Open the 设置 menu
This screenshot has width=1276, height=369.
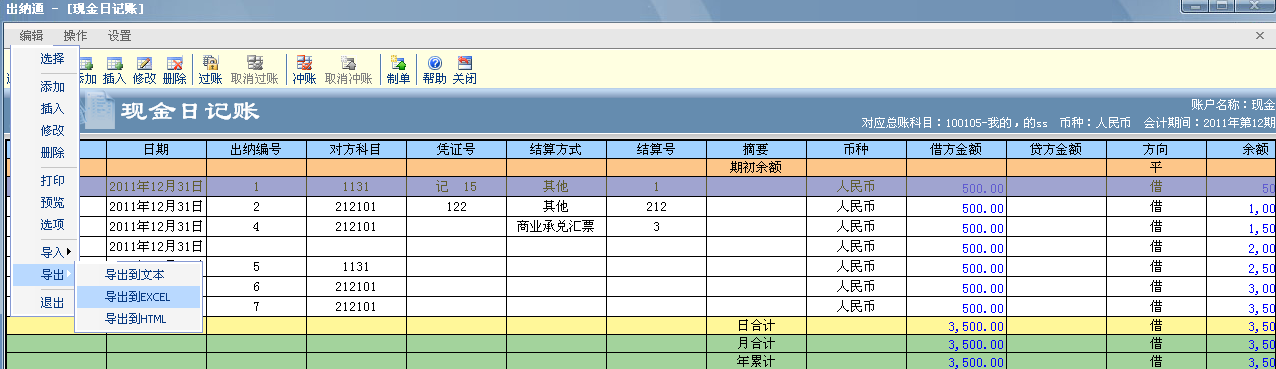119,36
